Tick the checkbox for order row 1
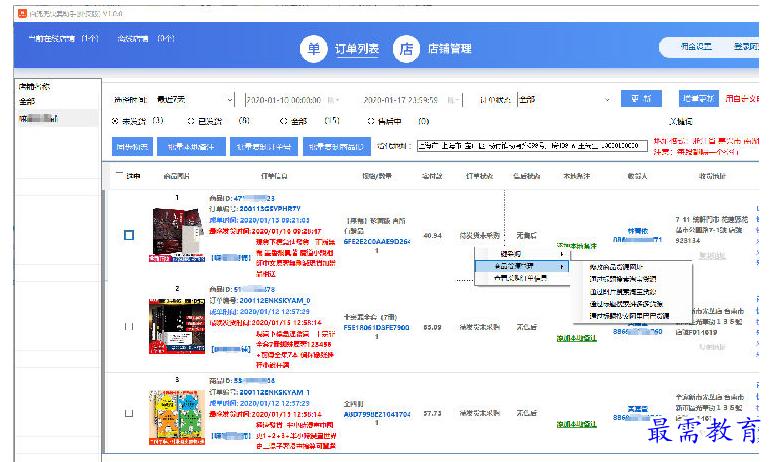This screenshot has width=769, height=462. point(129,235)
